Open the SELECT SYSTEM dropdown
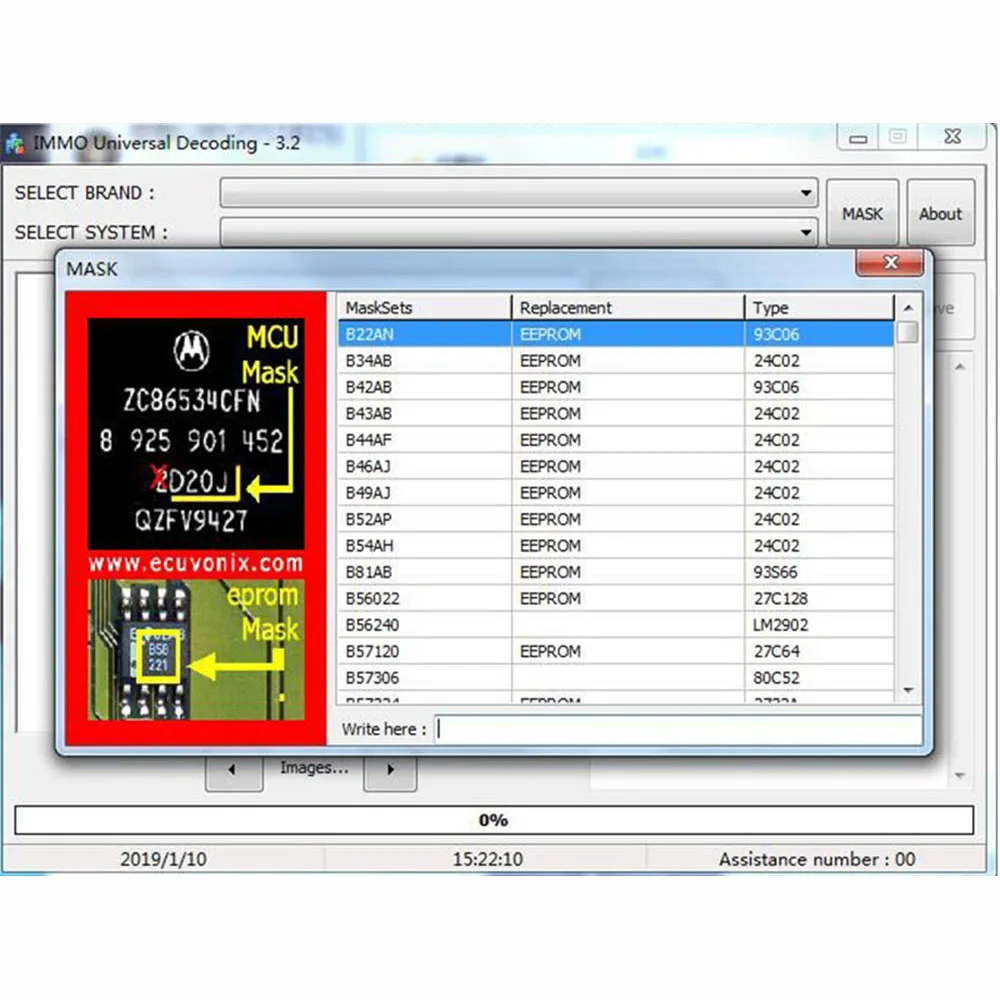The width and height of the screenshot is (1000, 1000). [806, 232]
